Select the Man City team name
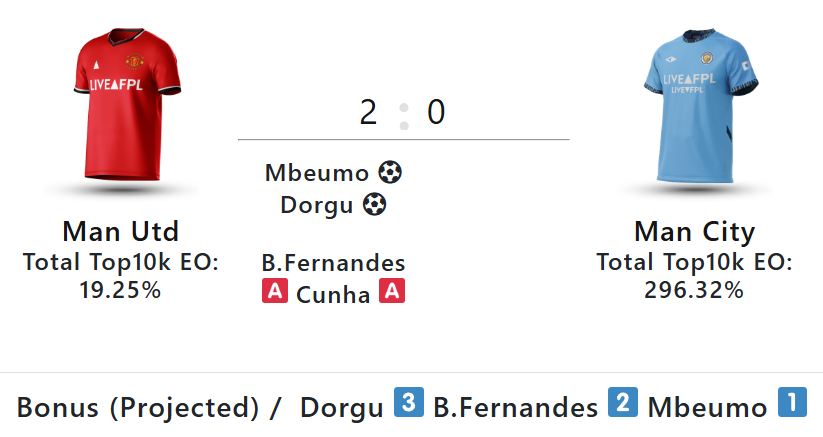The image size is (823, 437). click(694, 232)
